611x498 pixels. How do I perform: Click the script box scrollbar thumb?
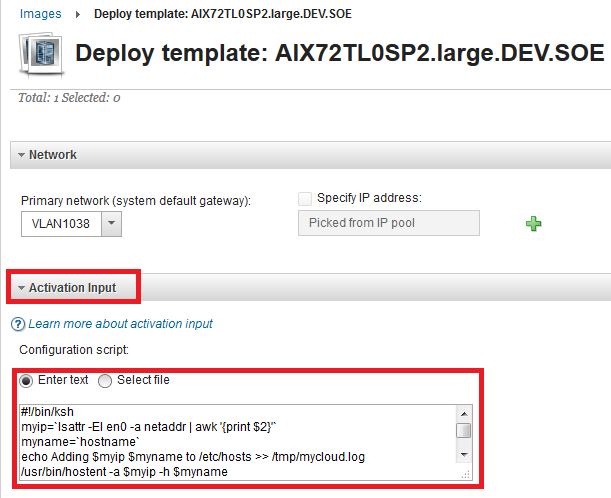[463, 431]
